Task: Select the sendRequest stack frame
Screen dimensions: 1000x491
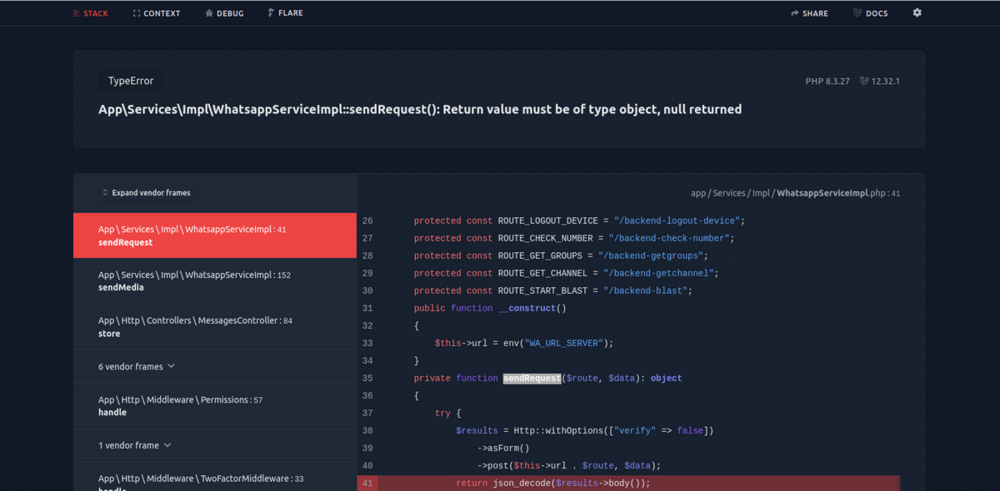Action: [x=215, y=236]
